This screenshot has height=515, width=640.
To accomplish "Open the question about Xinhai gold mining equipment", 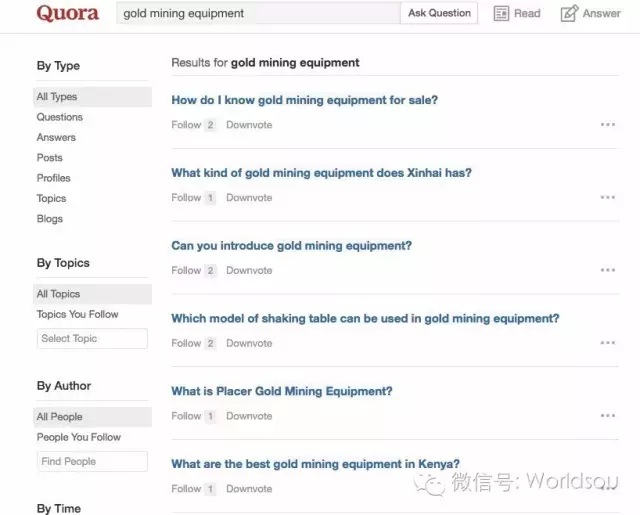I will tap(321, 173).
